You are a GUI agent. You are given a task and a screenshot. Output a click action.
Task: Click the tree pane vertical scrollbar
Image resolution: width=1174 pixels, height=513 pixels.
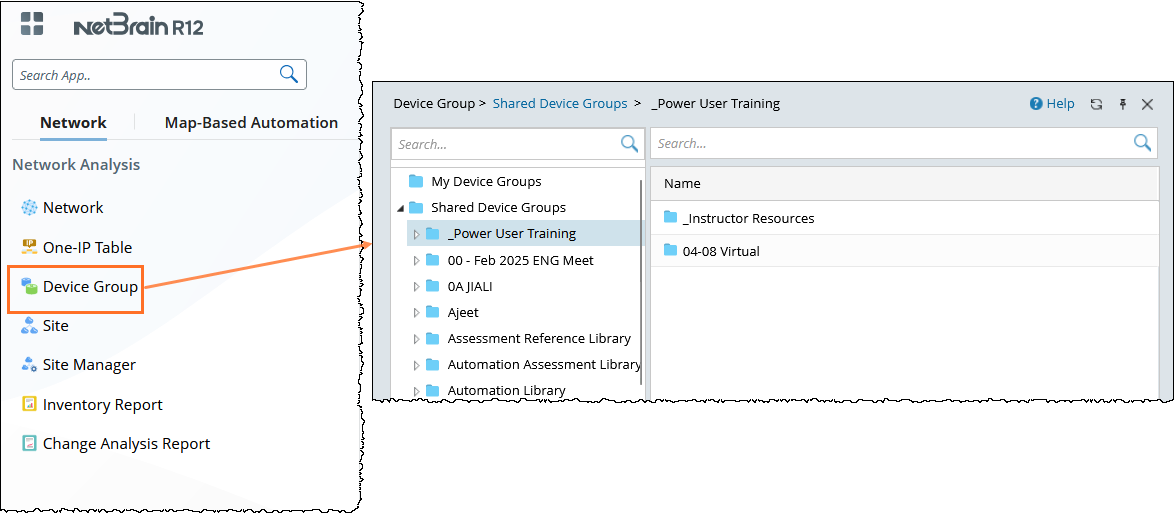coord(641,282)
